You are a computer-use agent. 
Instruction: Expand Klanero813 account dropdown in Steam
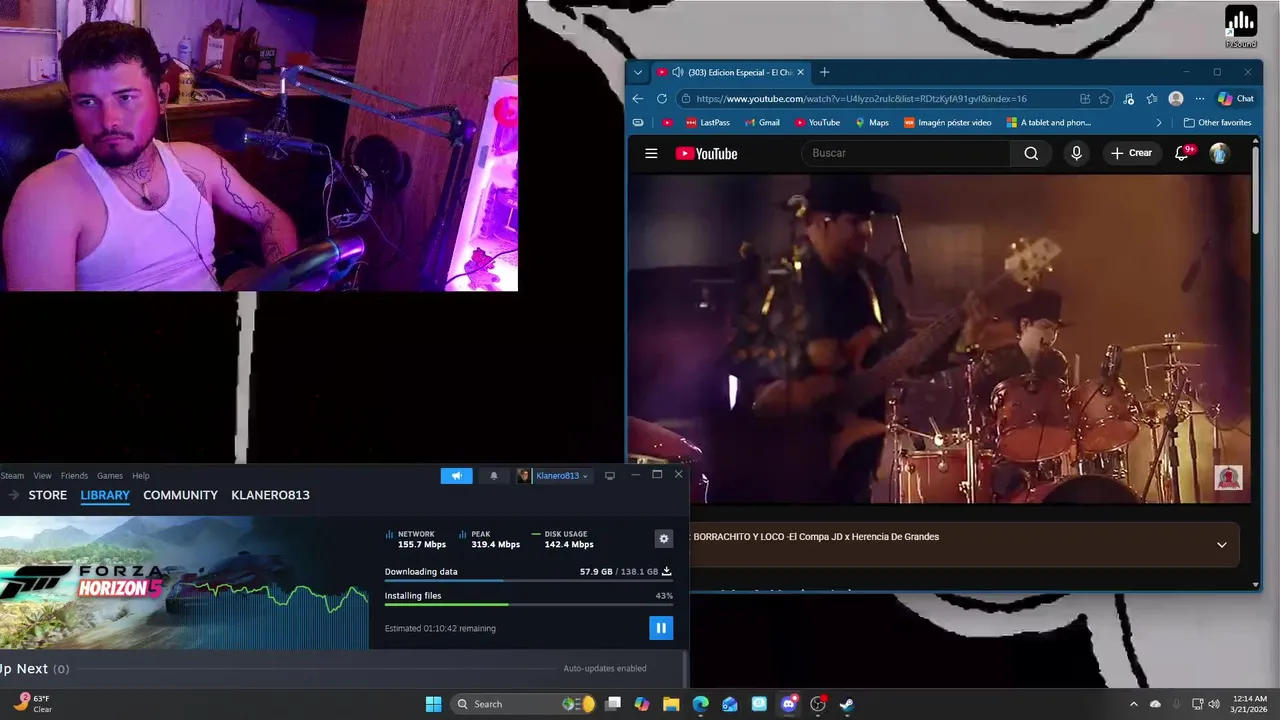tap(553, 476)
